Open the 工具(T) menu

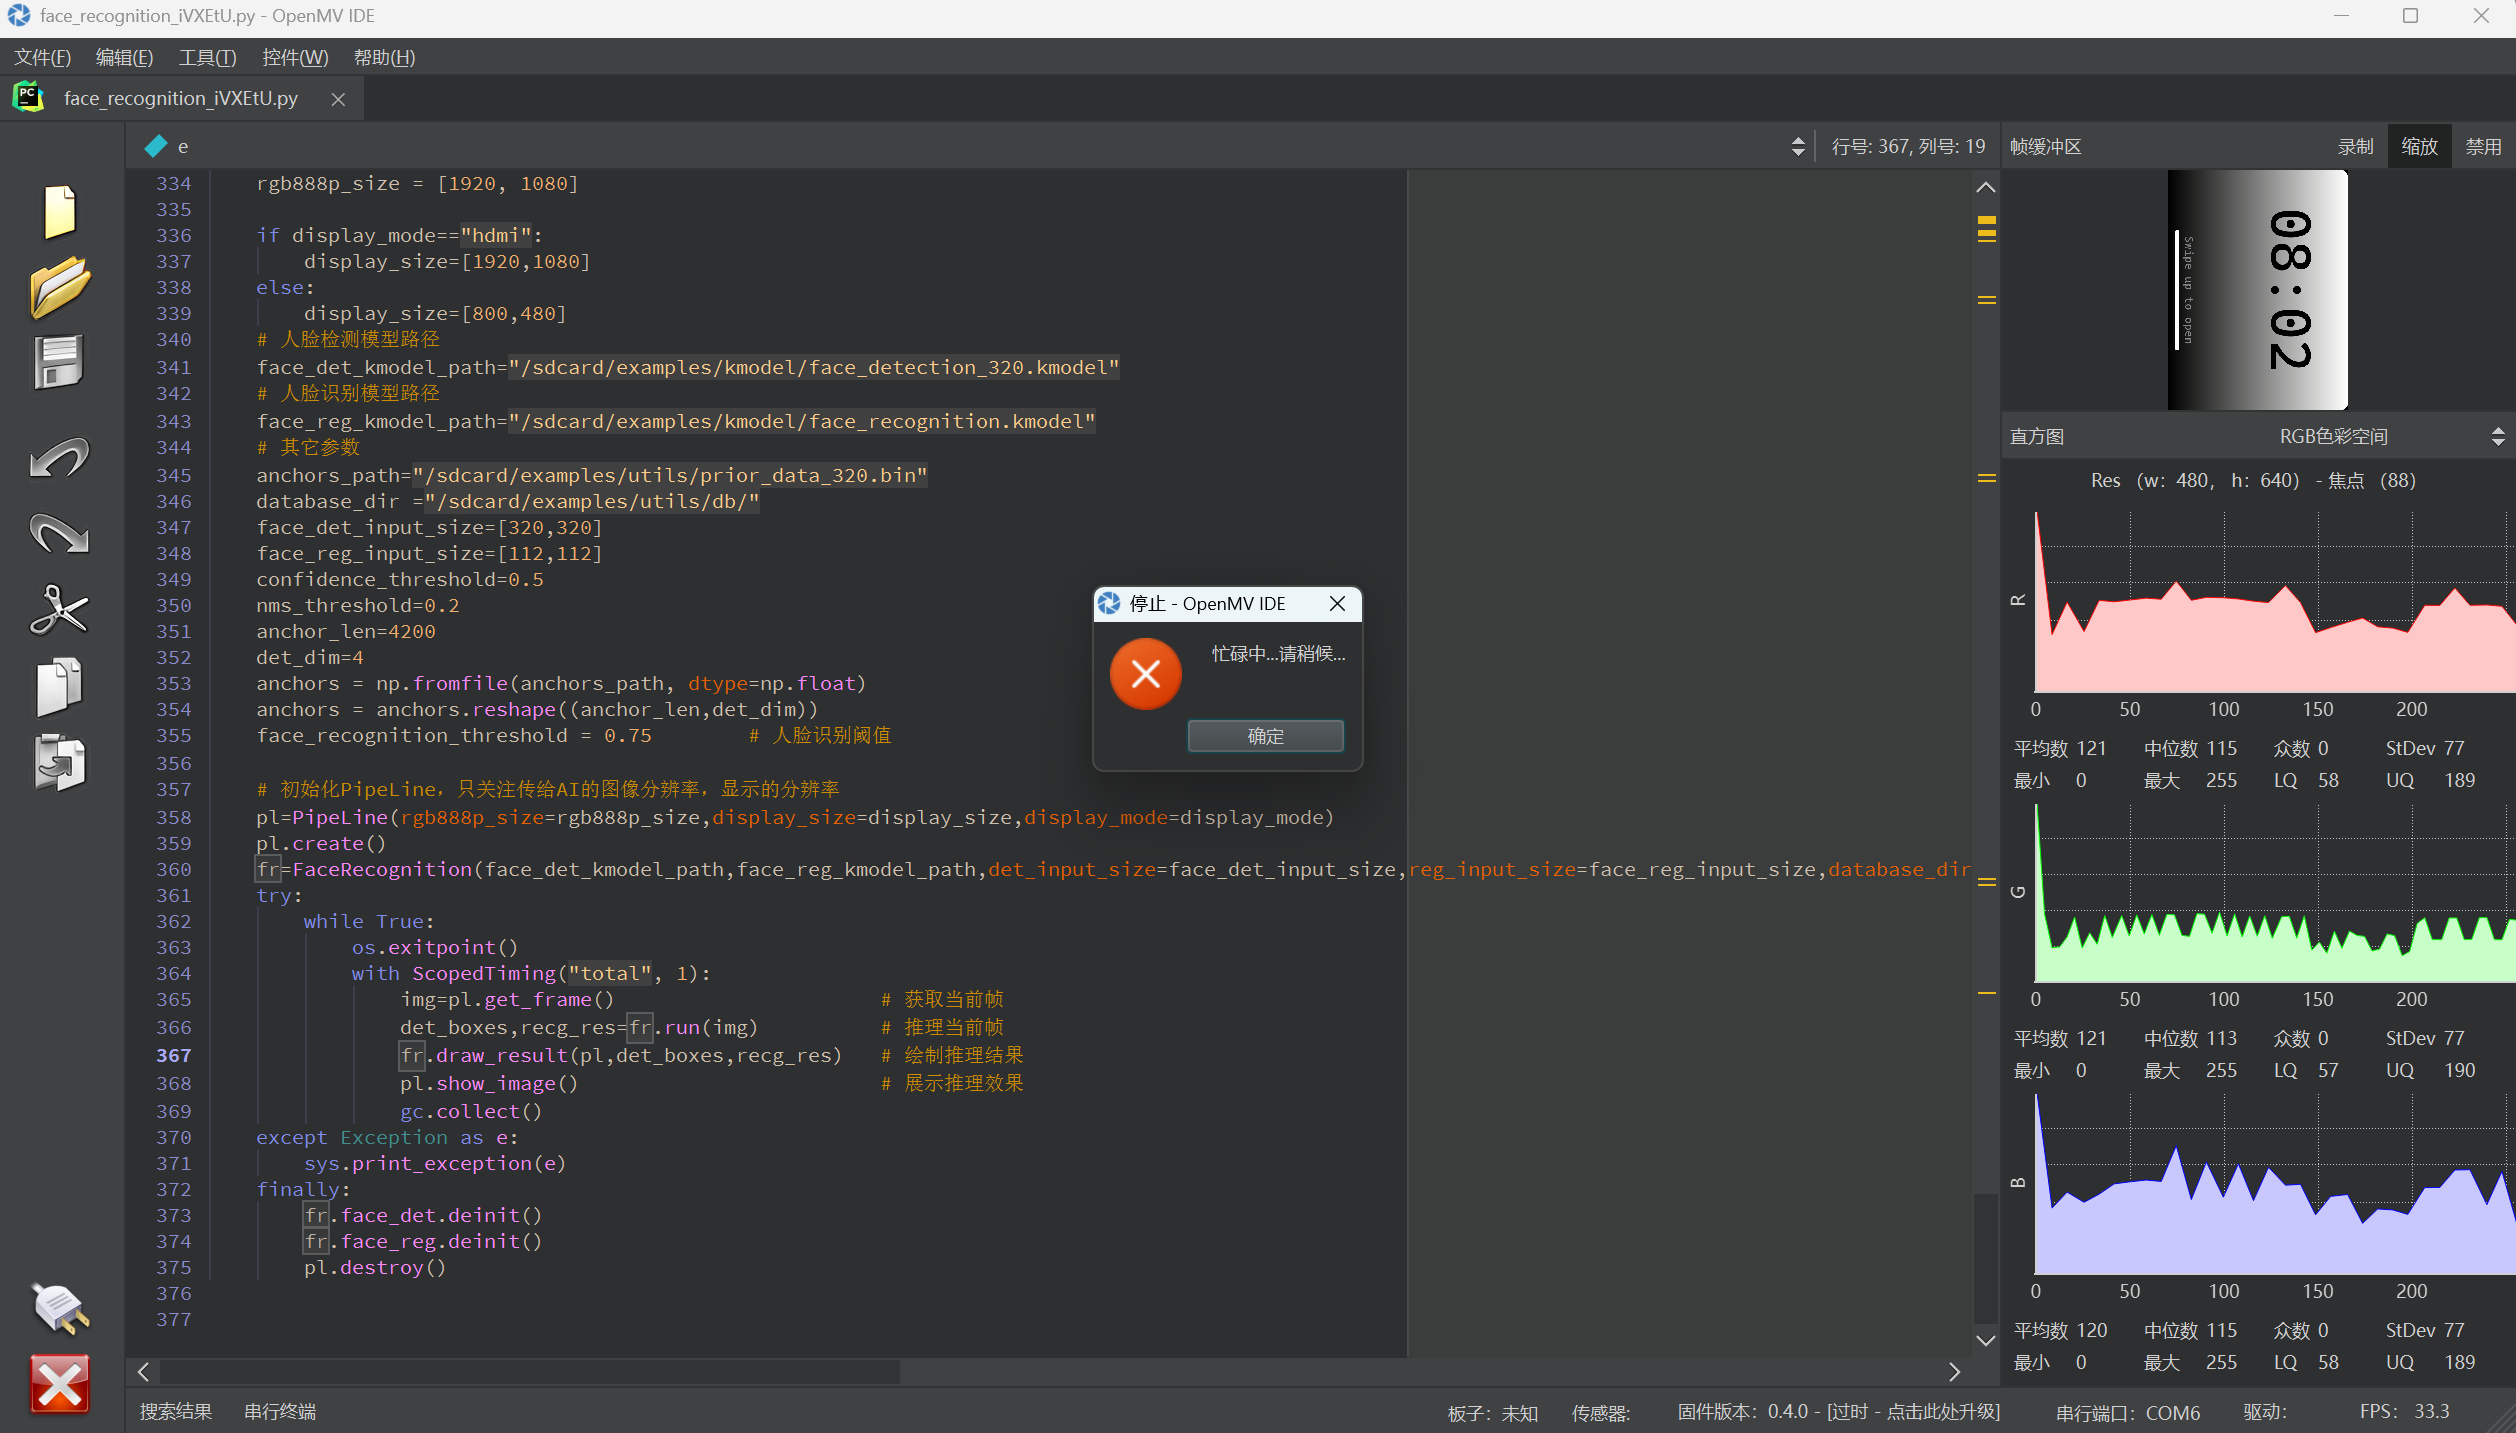[x=207, y=57]
